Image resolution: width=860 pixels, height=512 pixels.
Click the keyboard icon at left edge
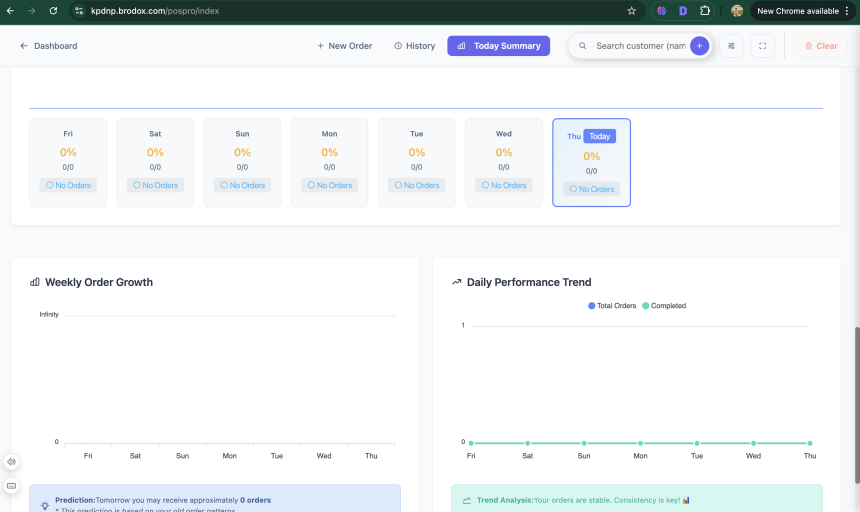point(11,486)
